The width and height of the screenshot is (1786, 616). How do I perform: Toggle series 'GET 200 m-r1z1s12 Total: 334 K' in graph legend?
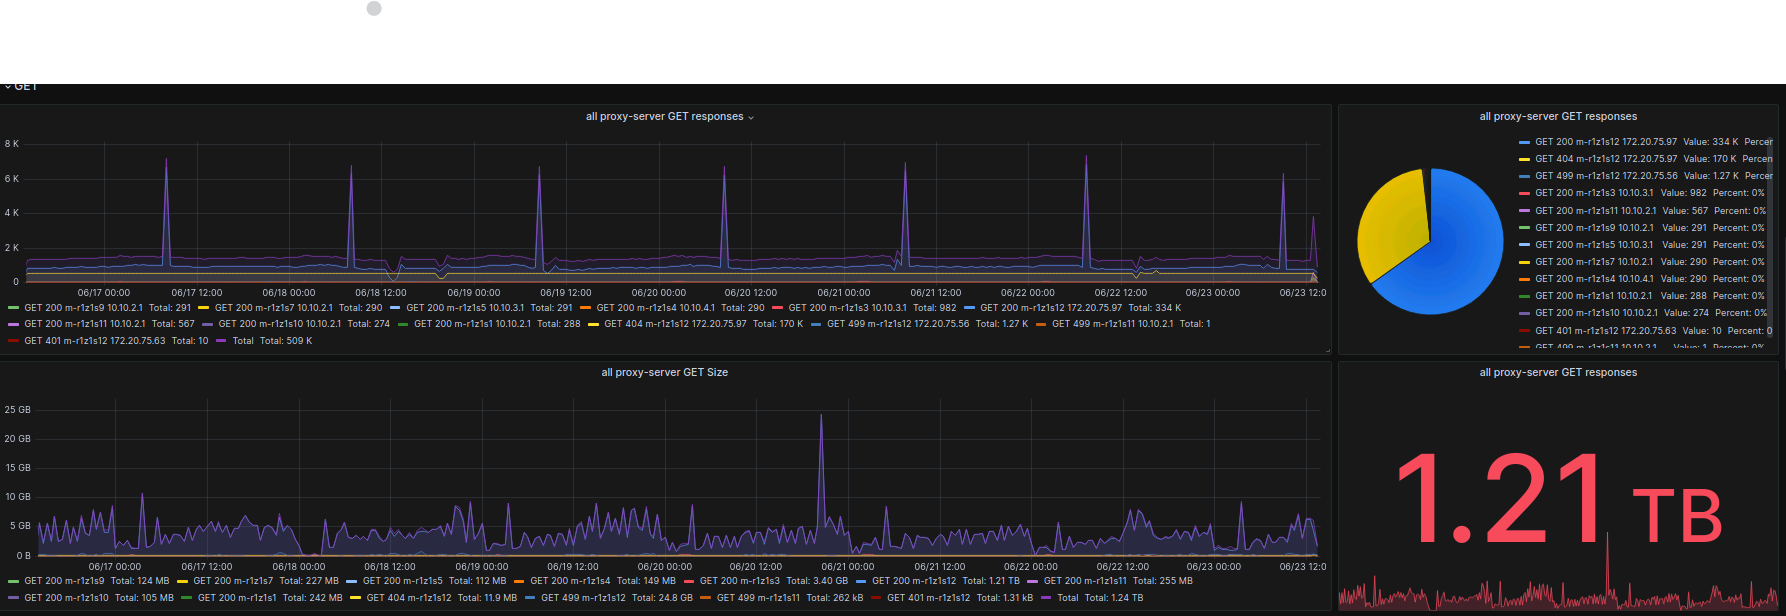click(x=1072, y=308)
